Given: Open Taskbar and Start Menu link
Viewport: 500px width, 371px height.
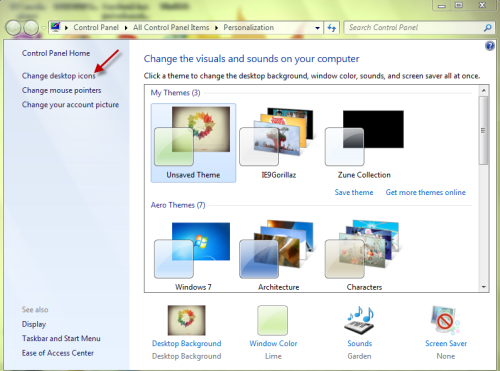Looking at the screenshot, I should point(61,338).
